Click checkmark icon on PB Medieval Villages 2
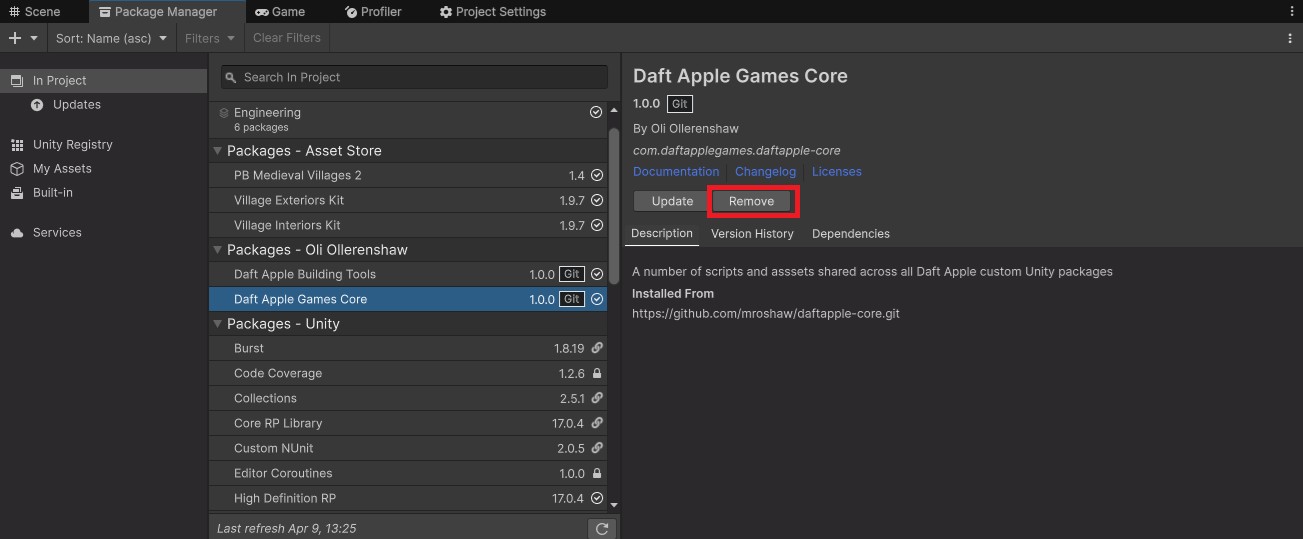This screenshot has width=1303, height=539. 597,175
